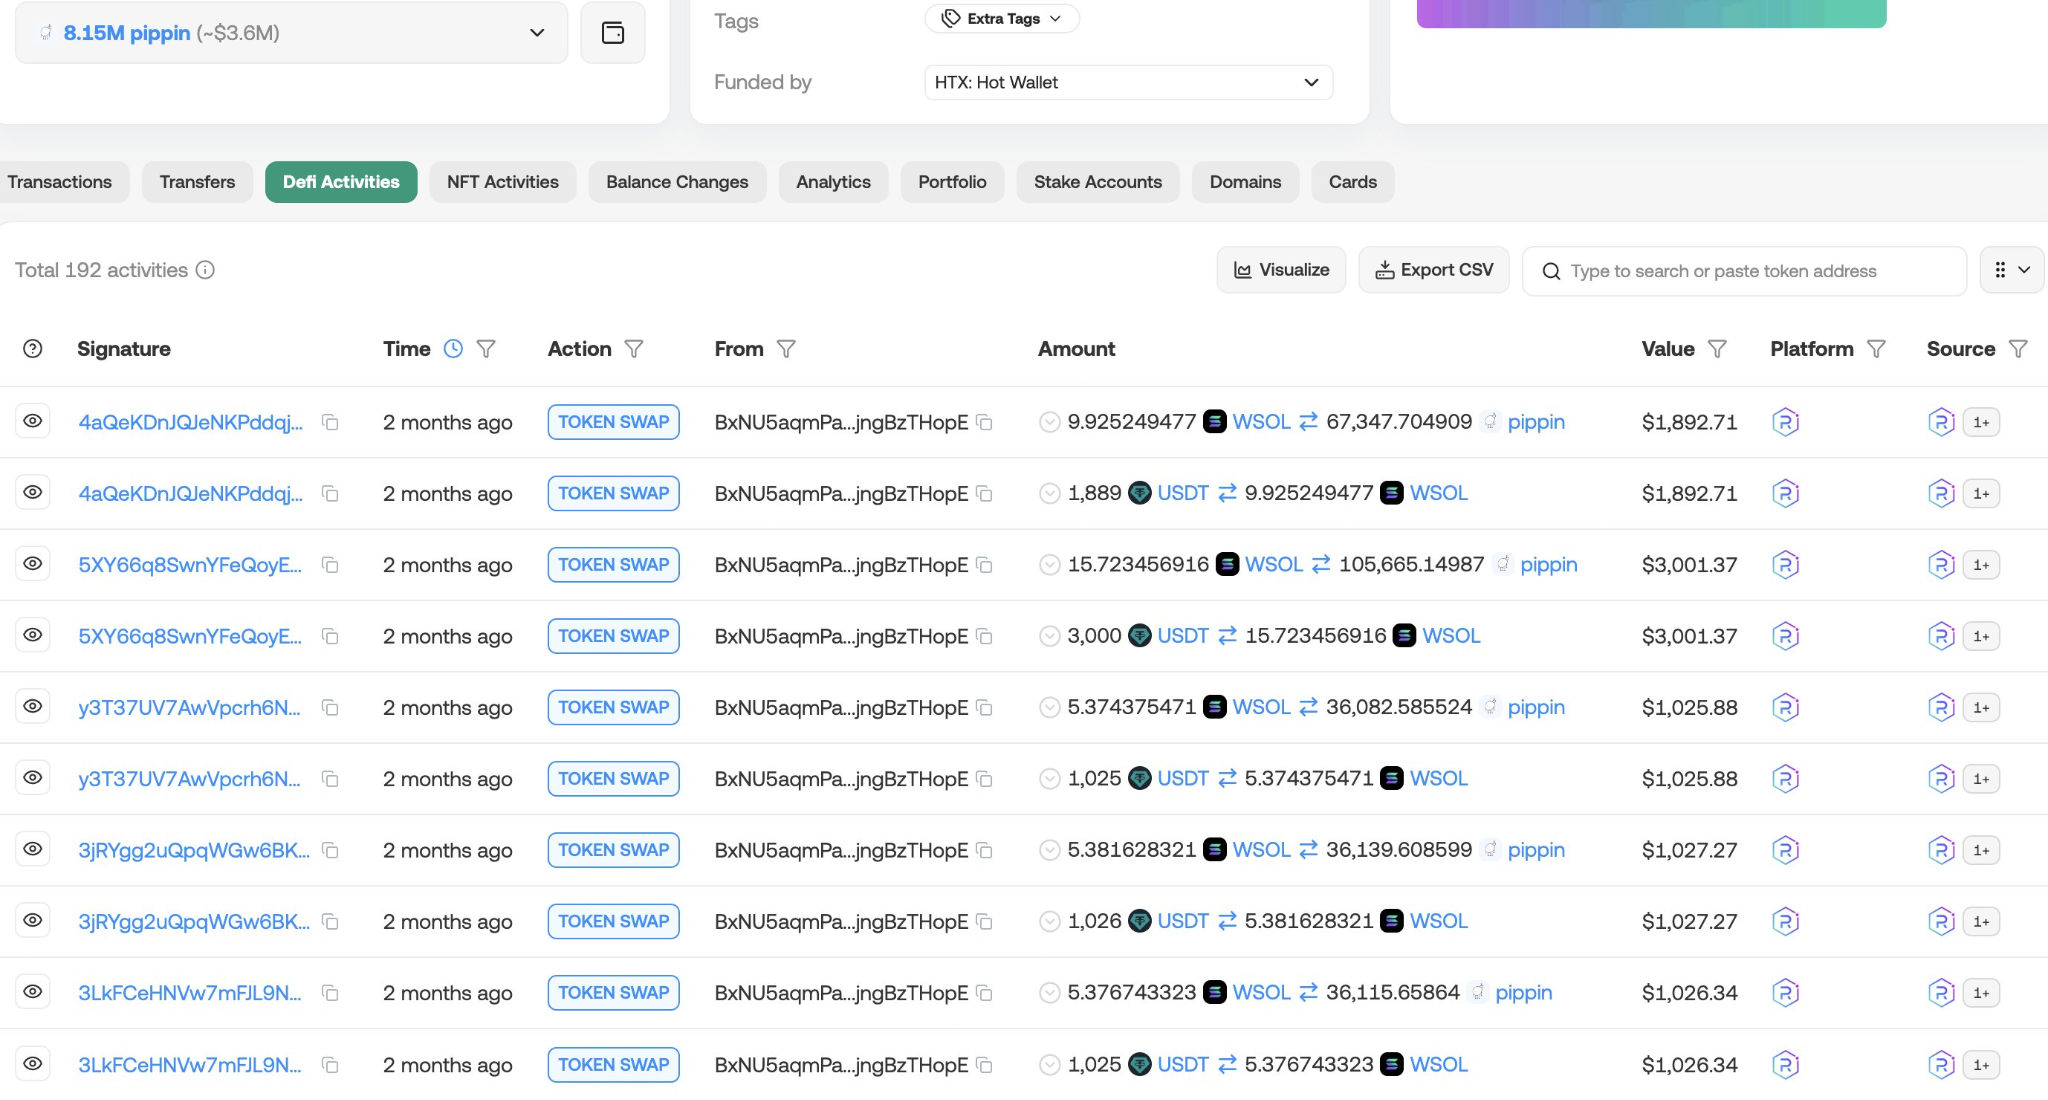Open the Value column filter funnel
This screenshot has width=2048, height=1100.
click(1717, 349)
